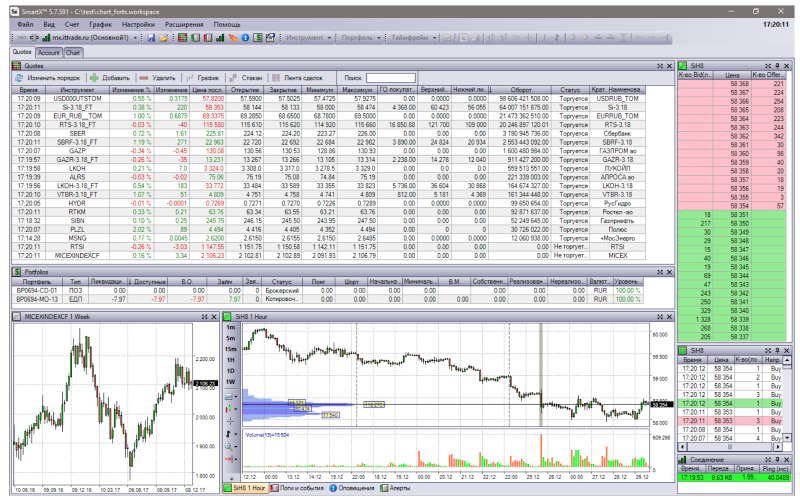The width and height of the screenshot is (800, 500).
Task: Expand the chart type dropdown in chart sidebar
Action: click(x=236, y=396)
